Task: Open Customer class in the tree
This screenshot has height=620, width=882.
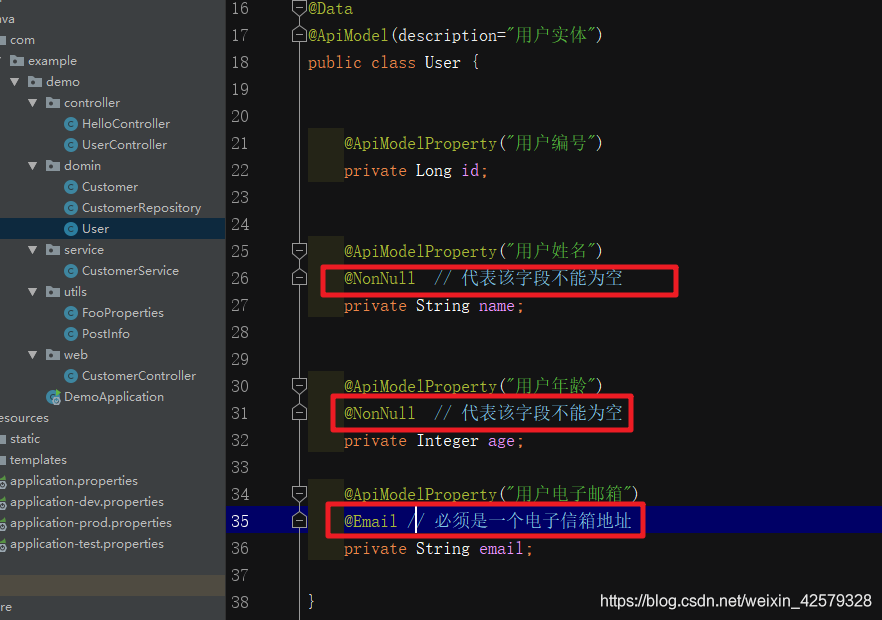Action: coord(110,187)
